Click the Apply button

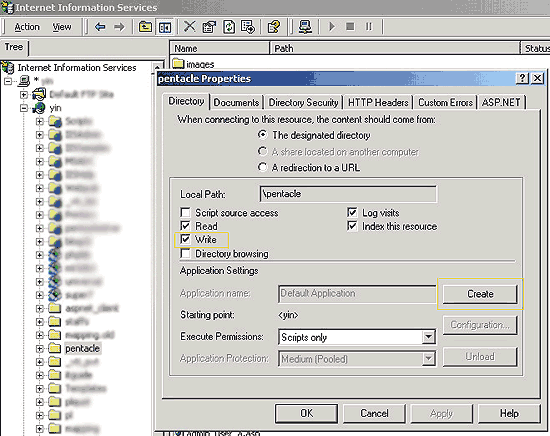[442, 414]
